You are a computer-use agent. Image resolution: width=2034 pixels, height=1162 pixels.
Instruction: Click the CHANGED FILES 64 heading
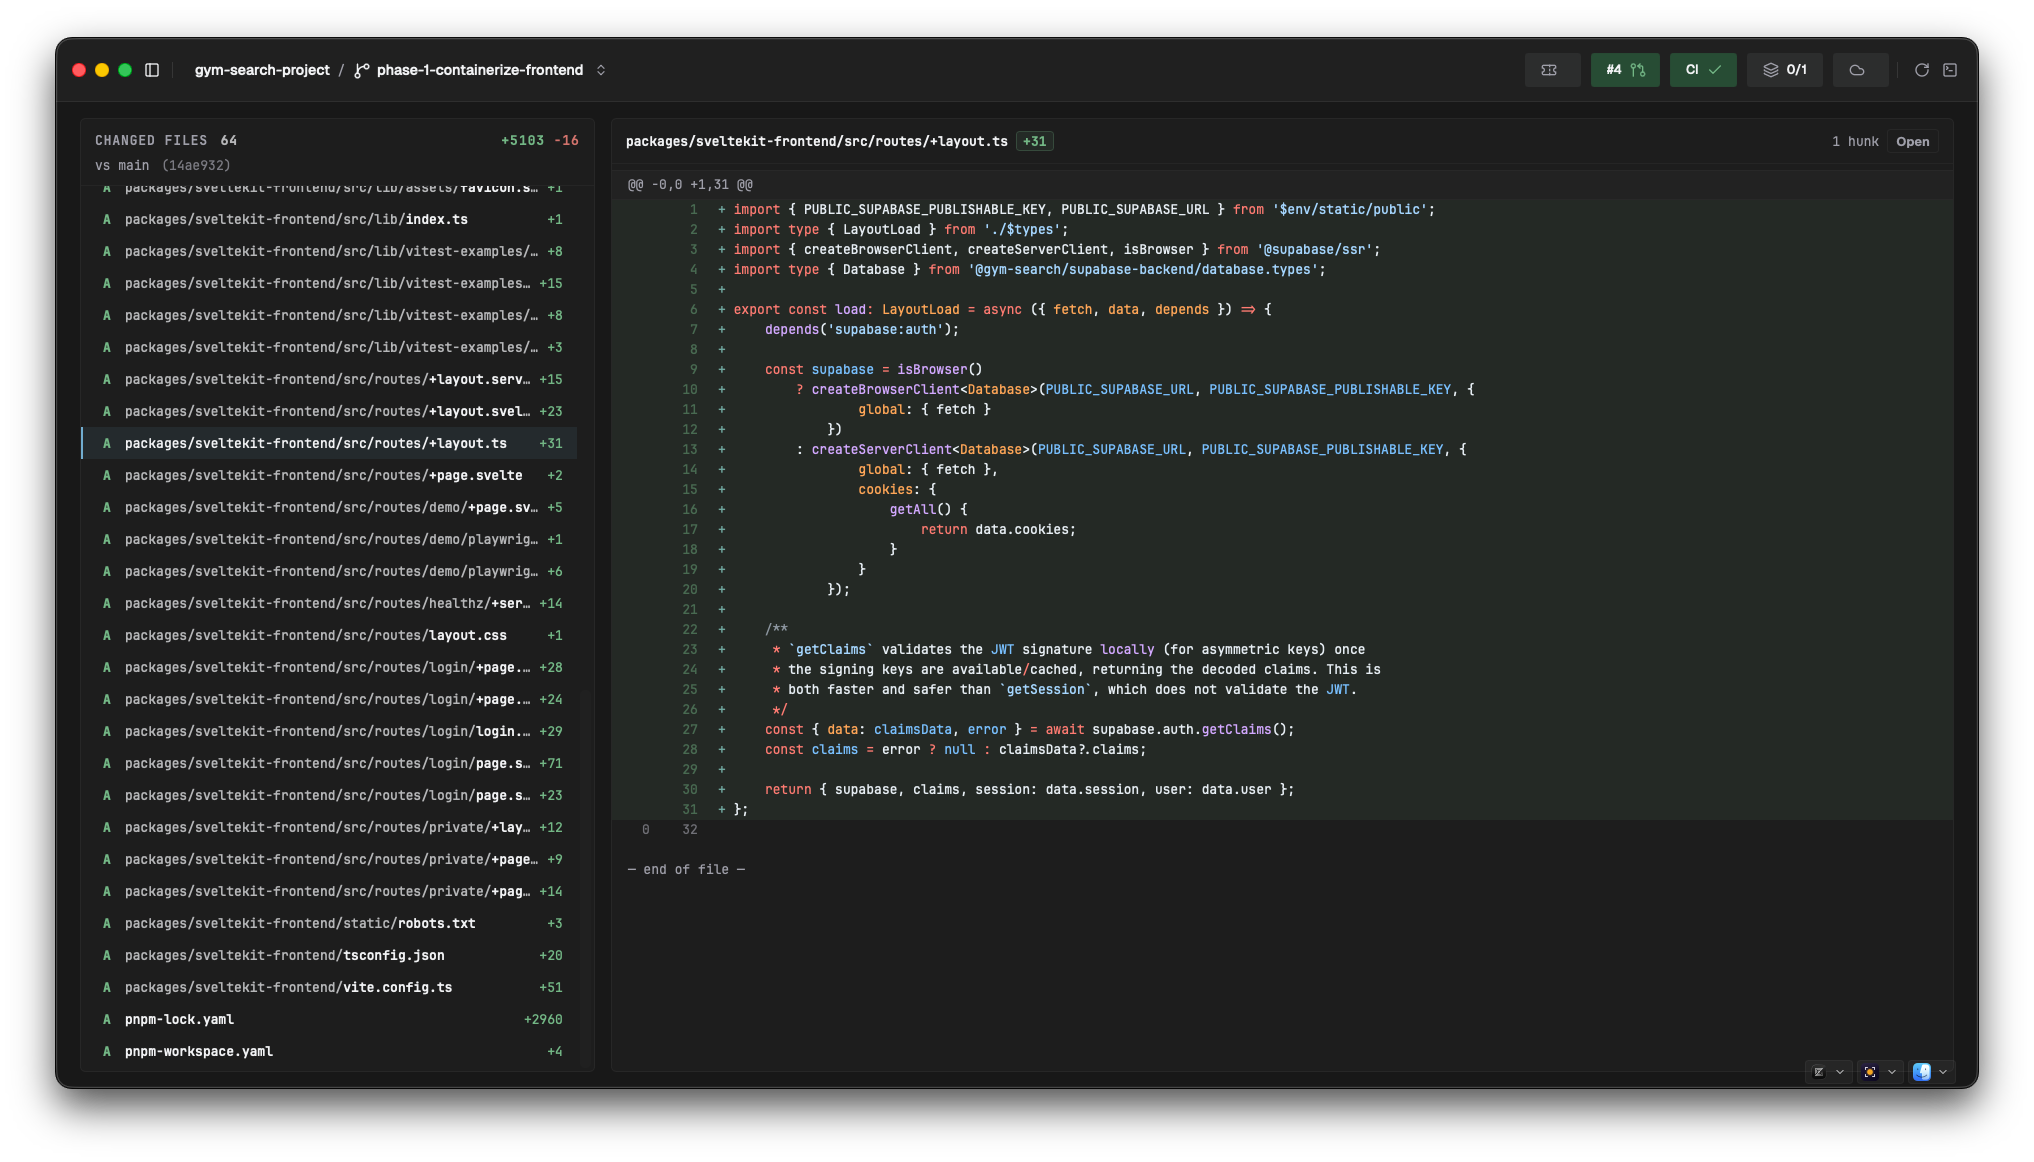(166, 141)
